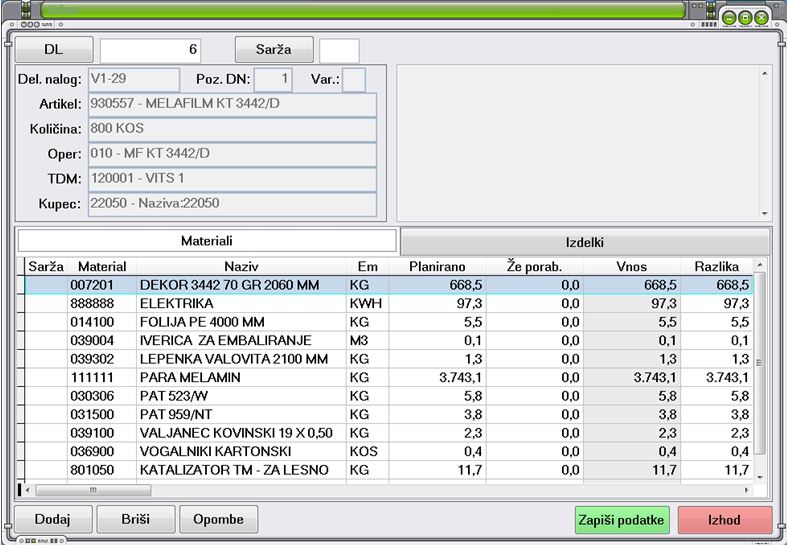Select the PARA MELAMIN material row
This screenshot has width=787, height=545.
pos(389,377)
